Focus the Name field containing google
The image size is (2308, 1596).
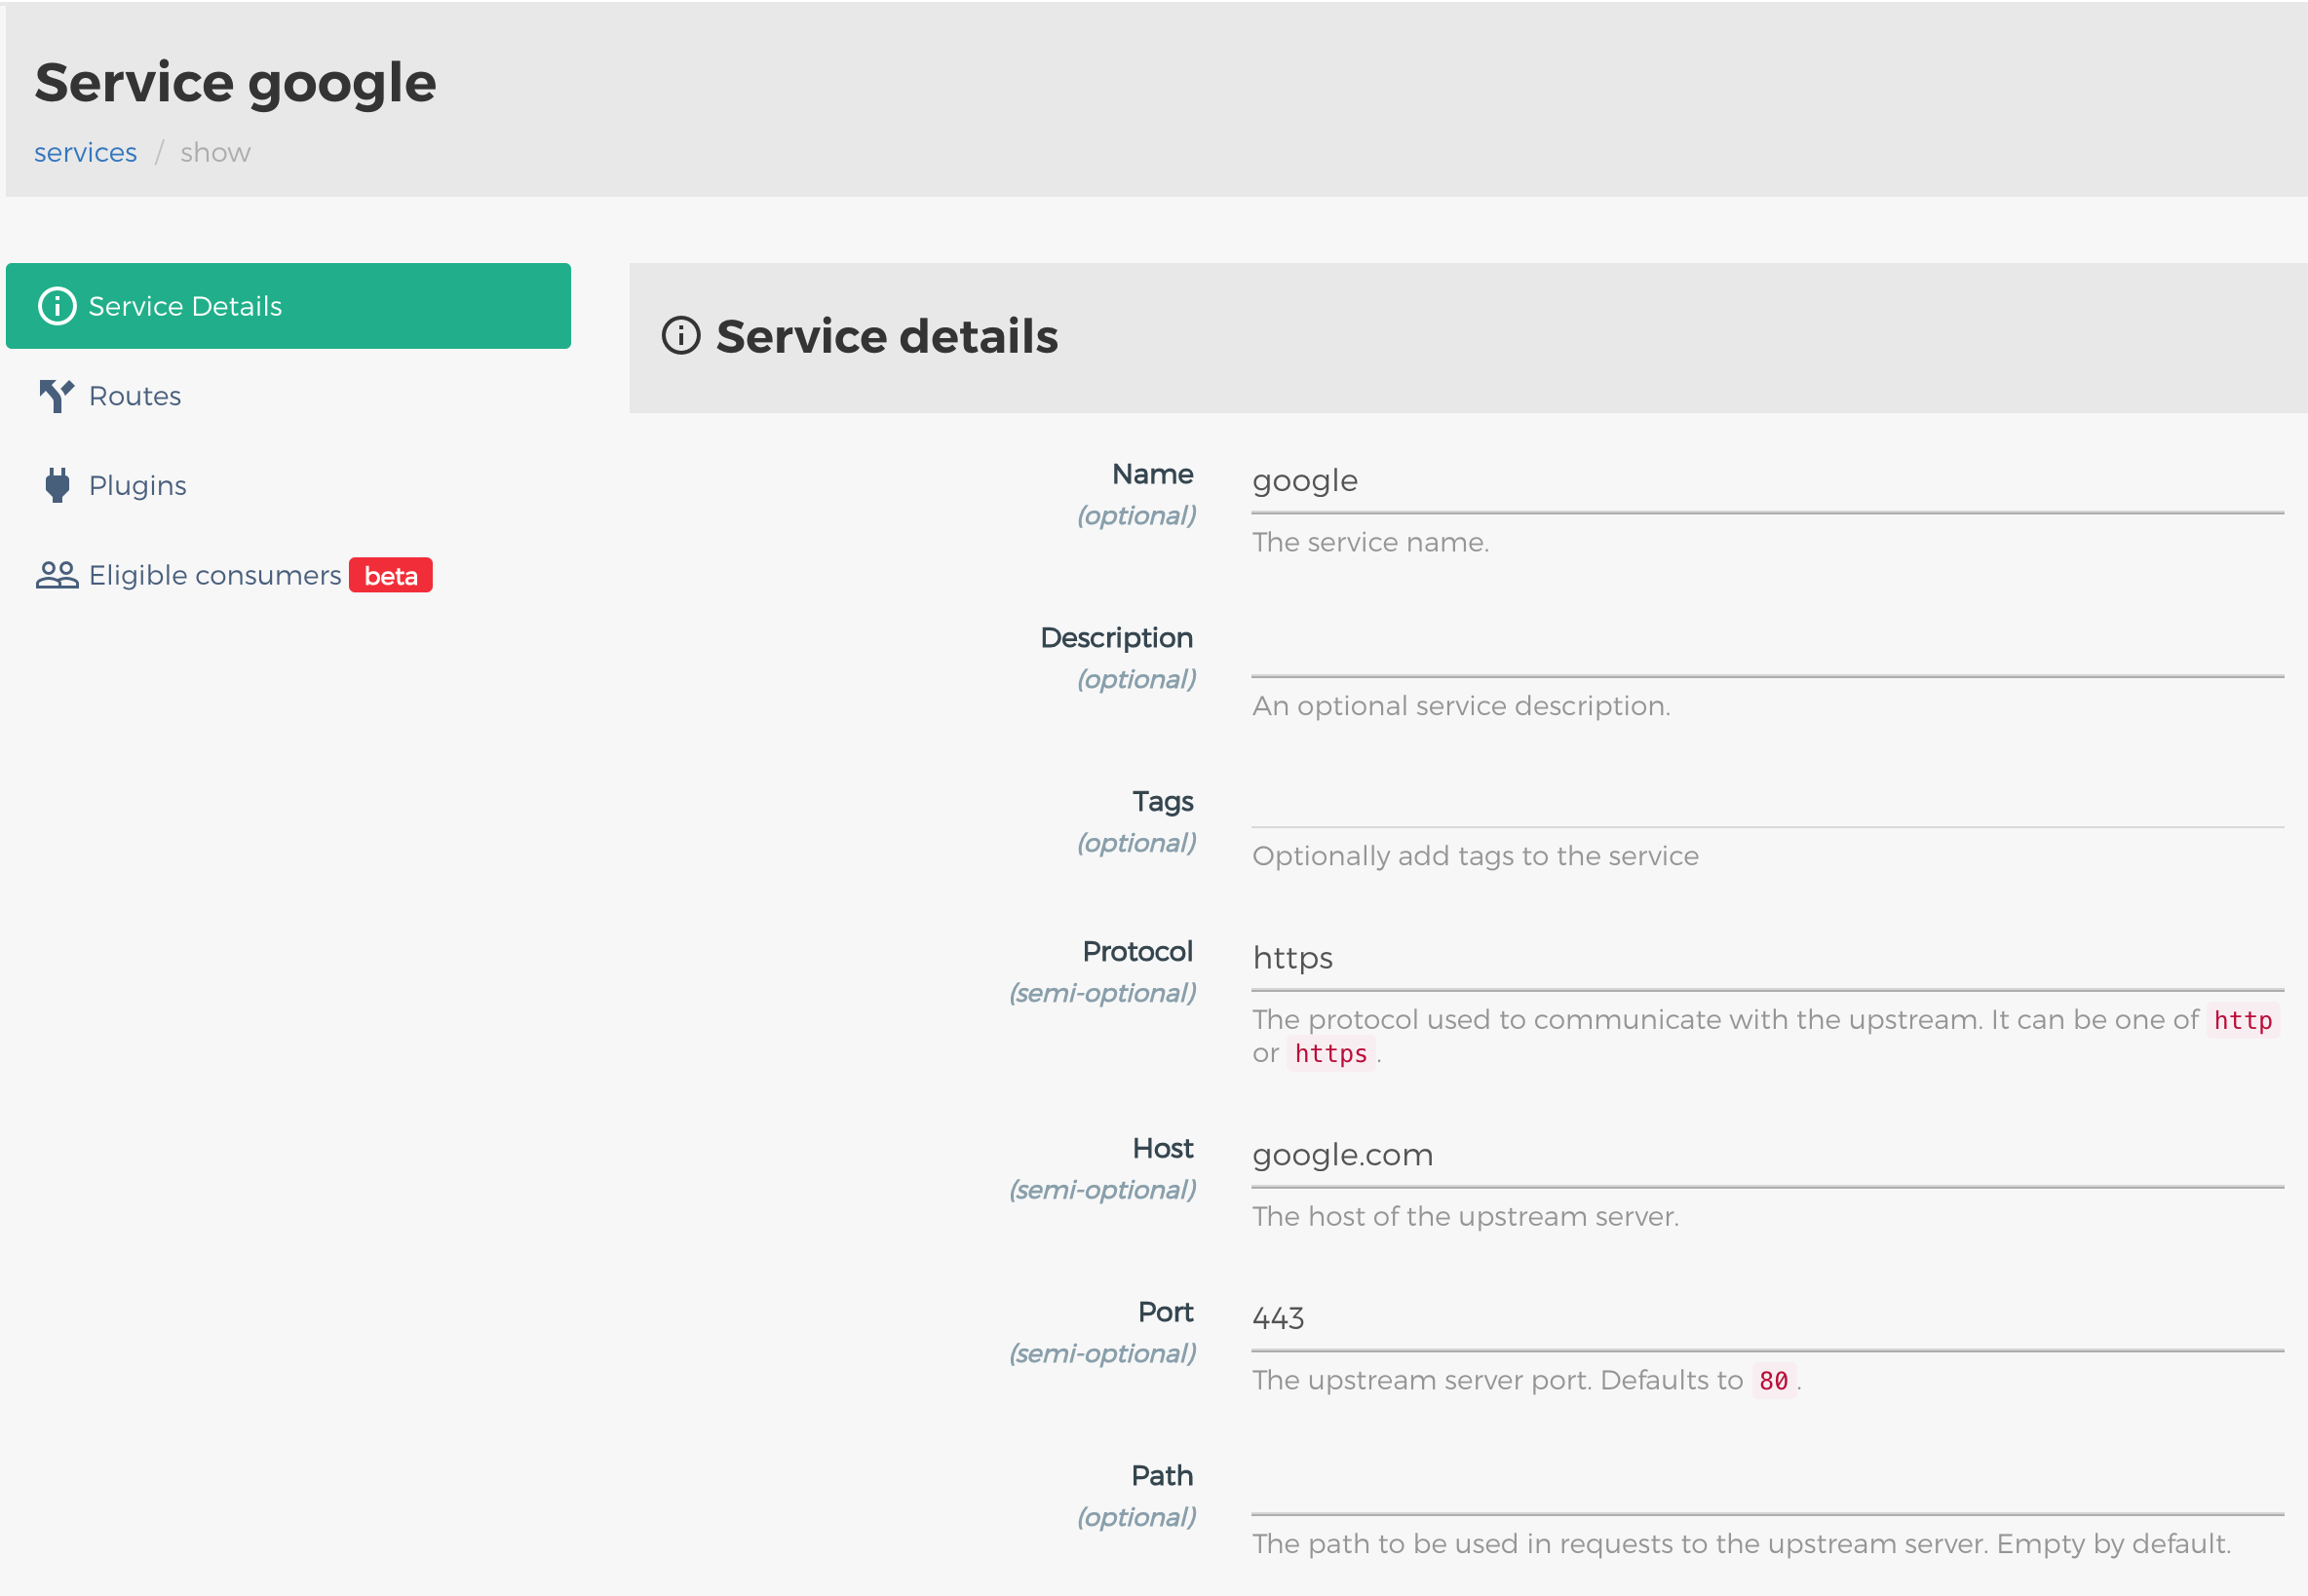[1767, 481]
